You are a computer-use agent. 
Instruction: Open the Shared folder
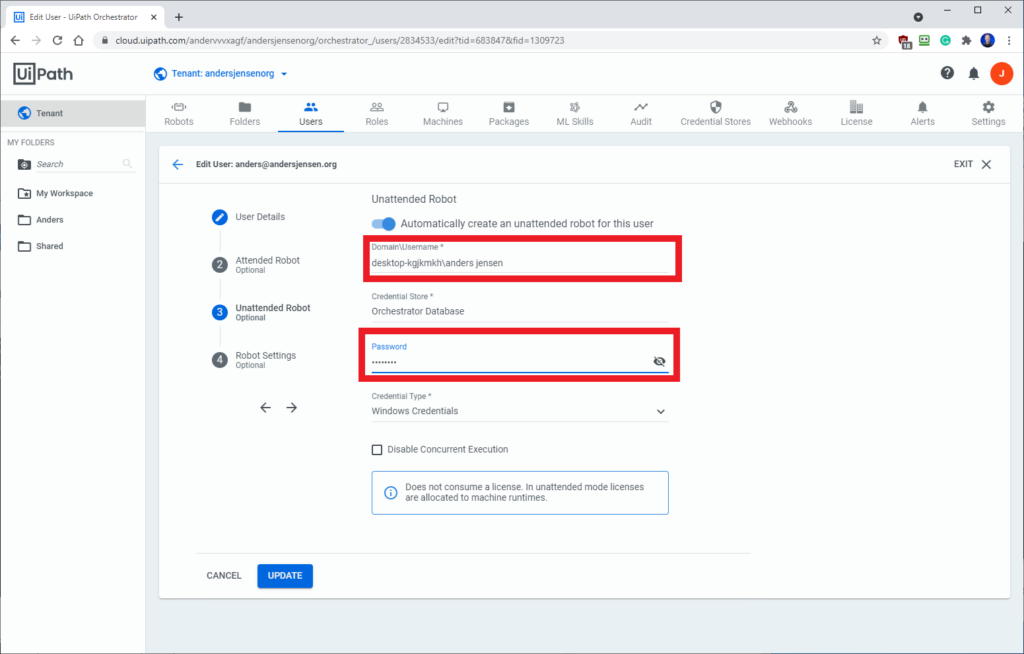pos(50,246)
